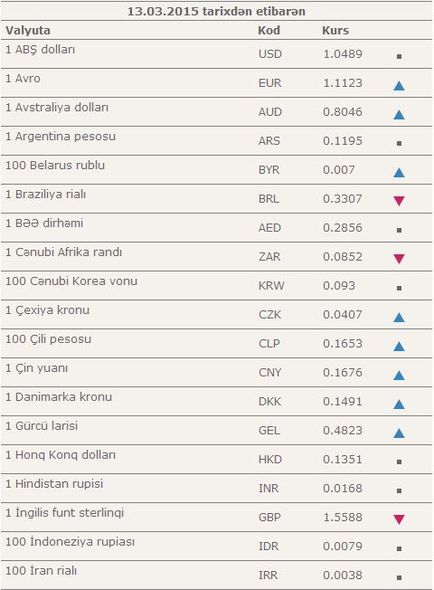Click the red down arrow beside ZAR

click(x=399, y=259)
